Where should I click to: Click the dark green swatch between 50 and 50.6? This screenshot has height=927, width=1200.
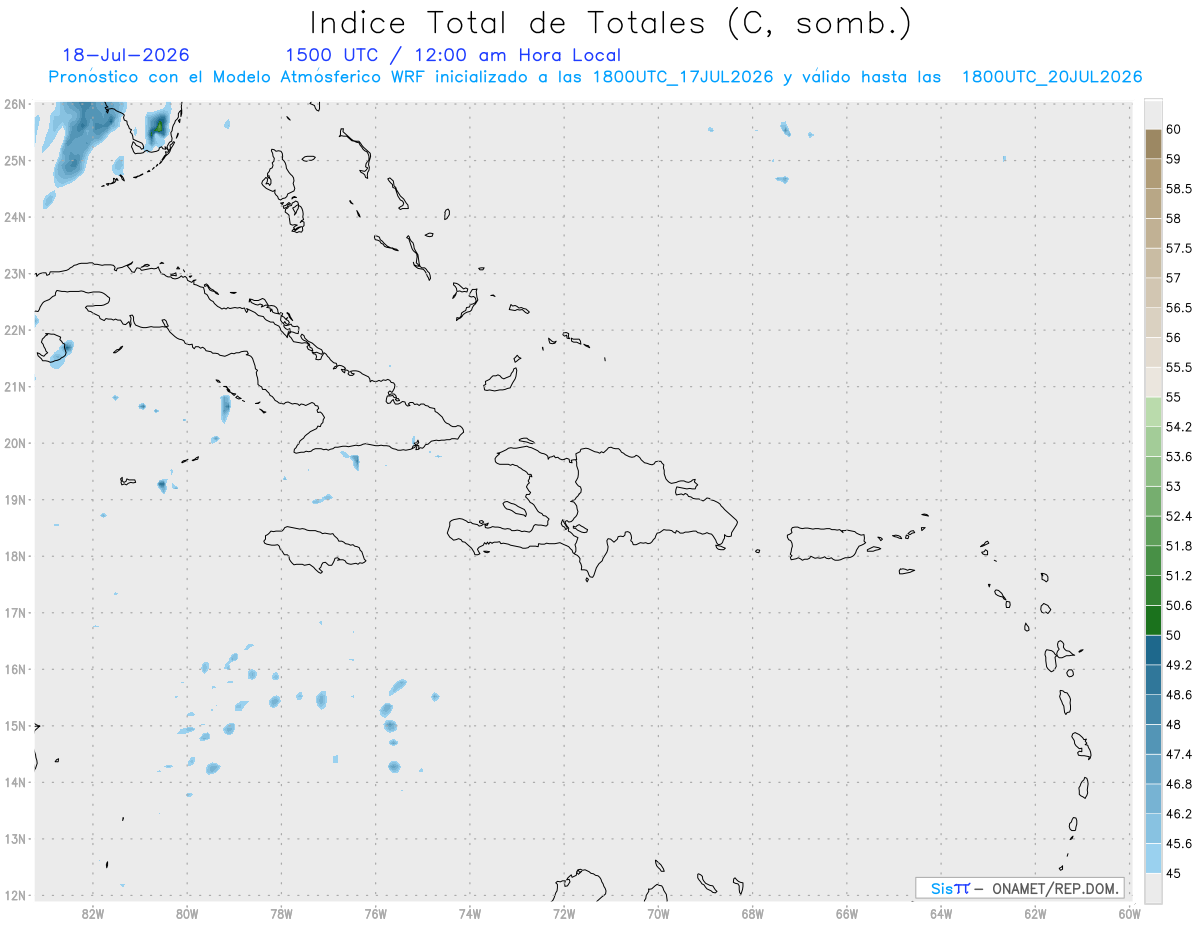coord(1153,620)
